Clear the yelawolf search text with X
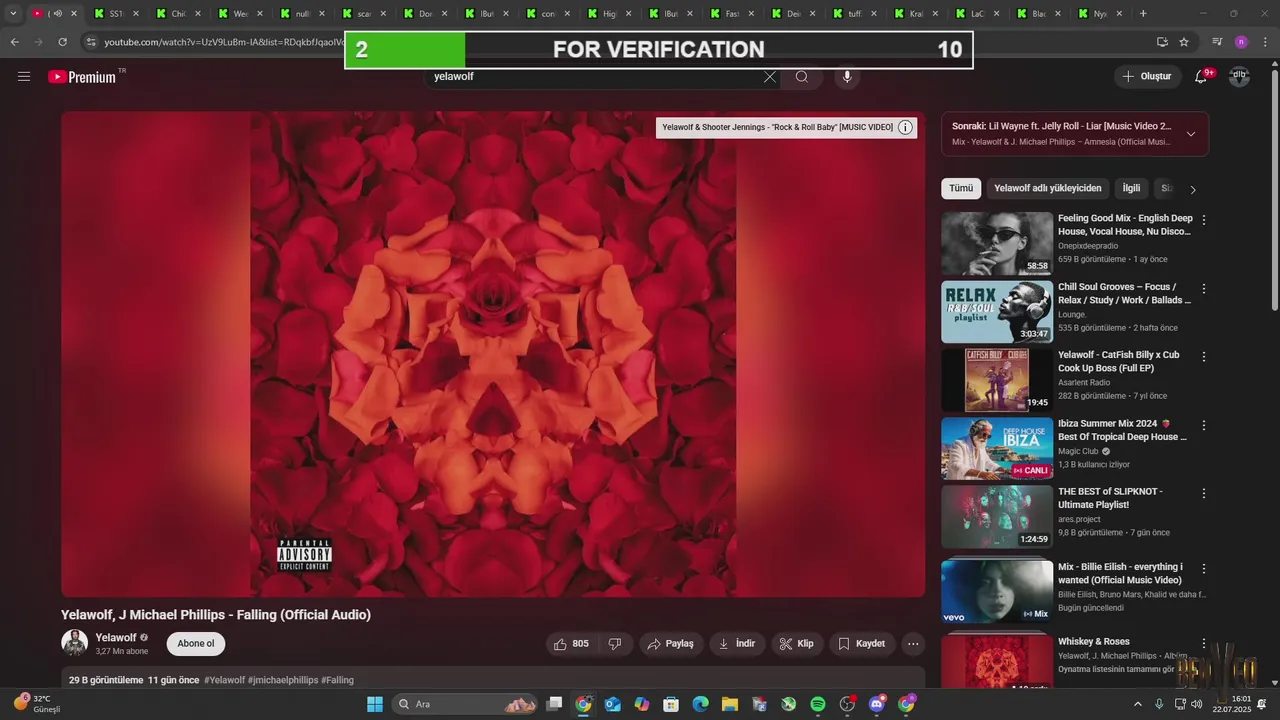The width and height of the screenshot is (1280, 720). [x=770, y=77]
